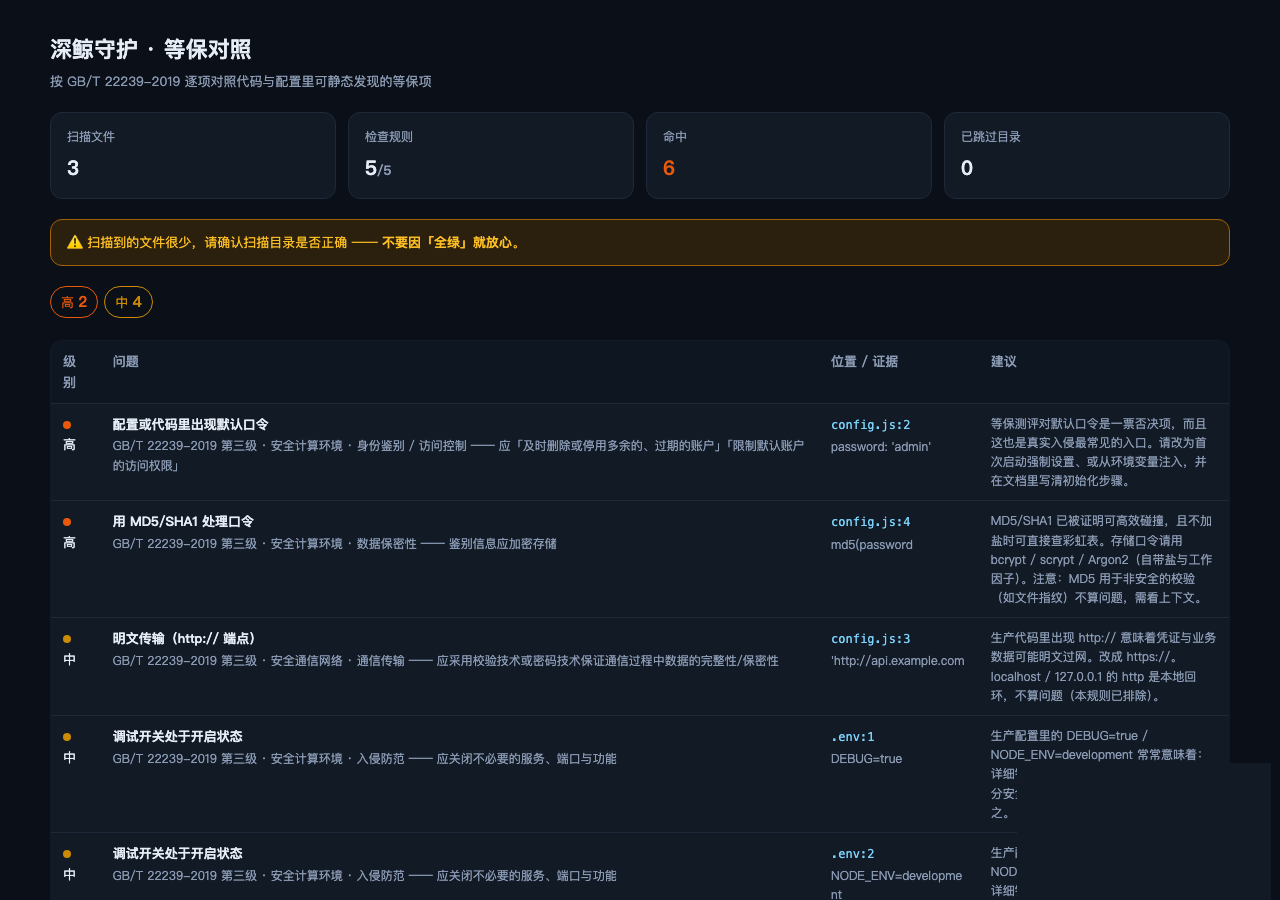Open the config.js:3 location reference
This screenshot has height=900, width=1280.
870,639
